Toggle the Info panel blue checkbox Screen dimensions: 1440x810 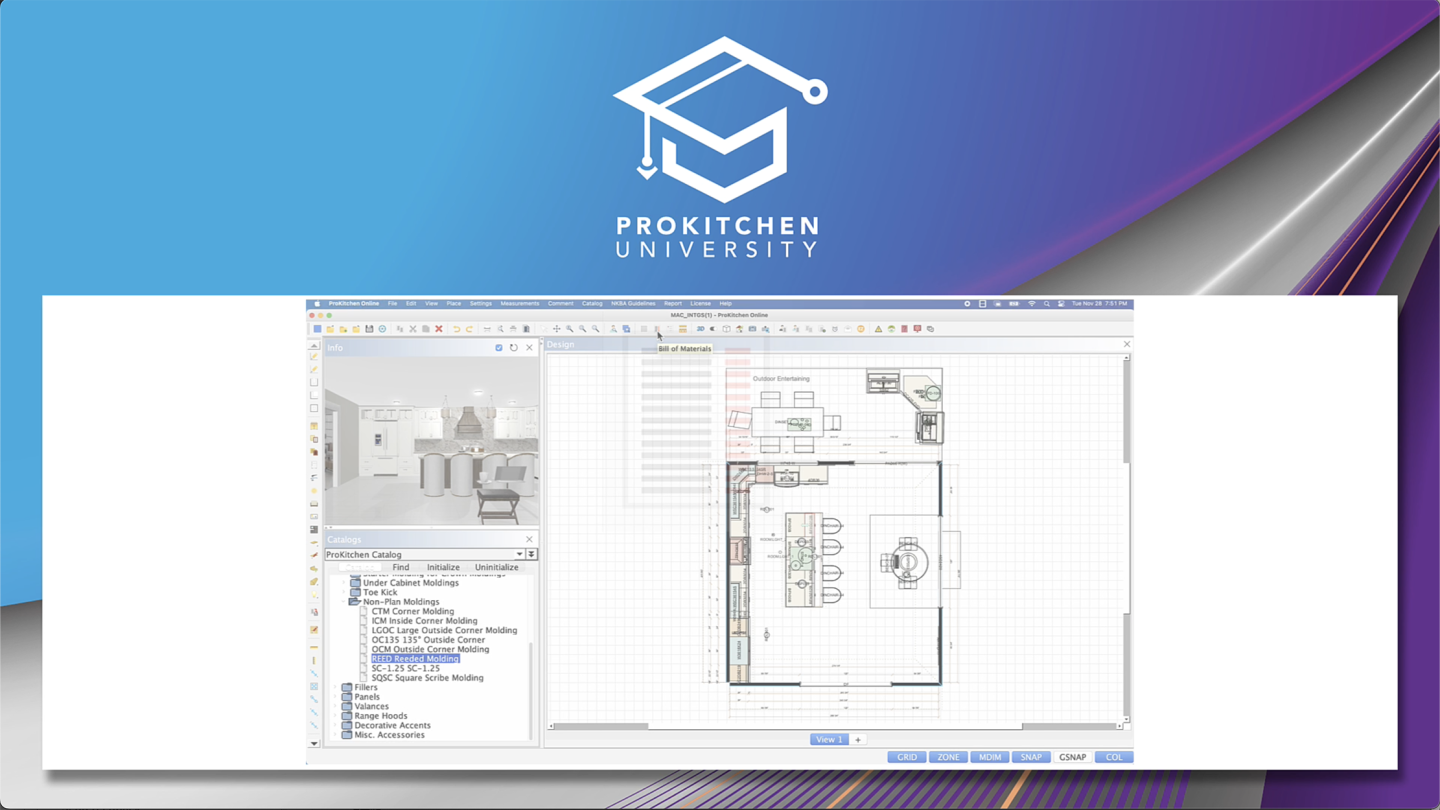[x=499, y=348]
